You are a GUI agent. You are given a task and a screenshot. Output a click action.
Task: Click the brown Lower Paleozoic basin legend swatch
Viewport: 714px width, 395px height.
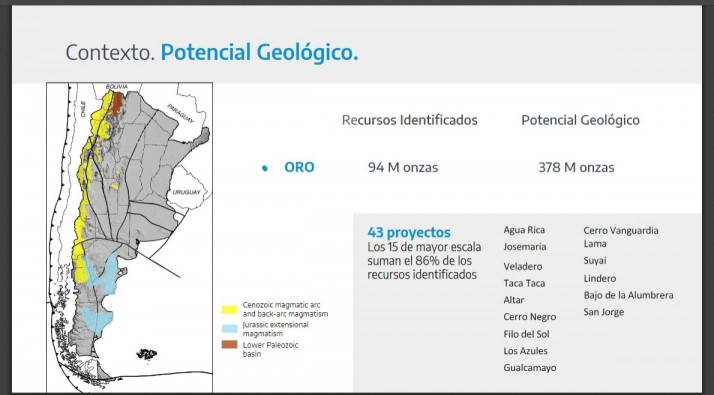(x=230, y=344)
